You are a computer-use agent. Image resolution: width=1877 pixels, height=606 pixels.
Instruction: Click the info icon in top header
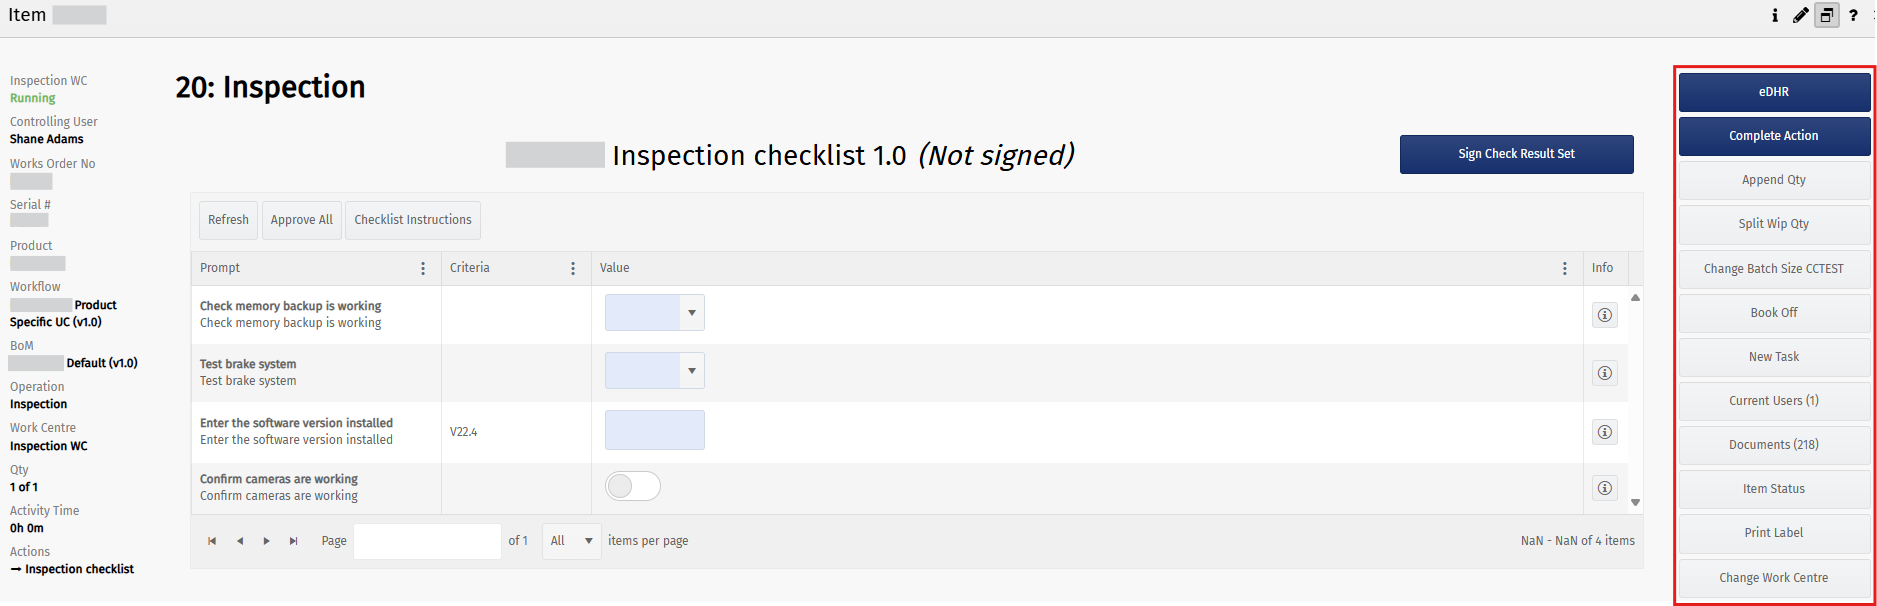[x=1774, y=15]
